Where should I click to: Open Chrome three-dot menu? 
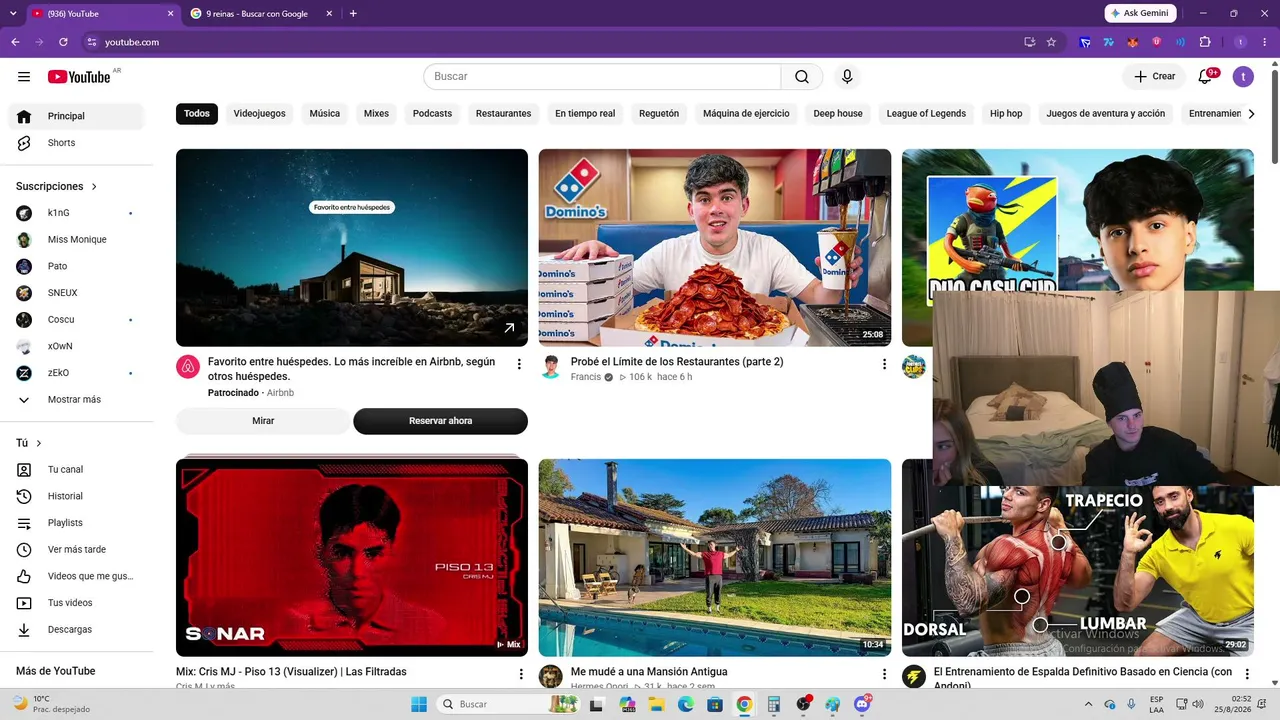click(x=1265, y=42)
